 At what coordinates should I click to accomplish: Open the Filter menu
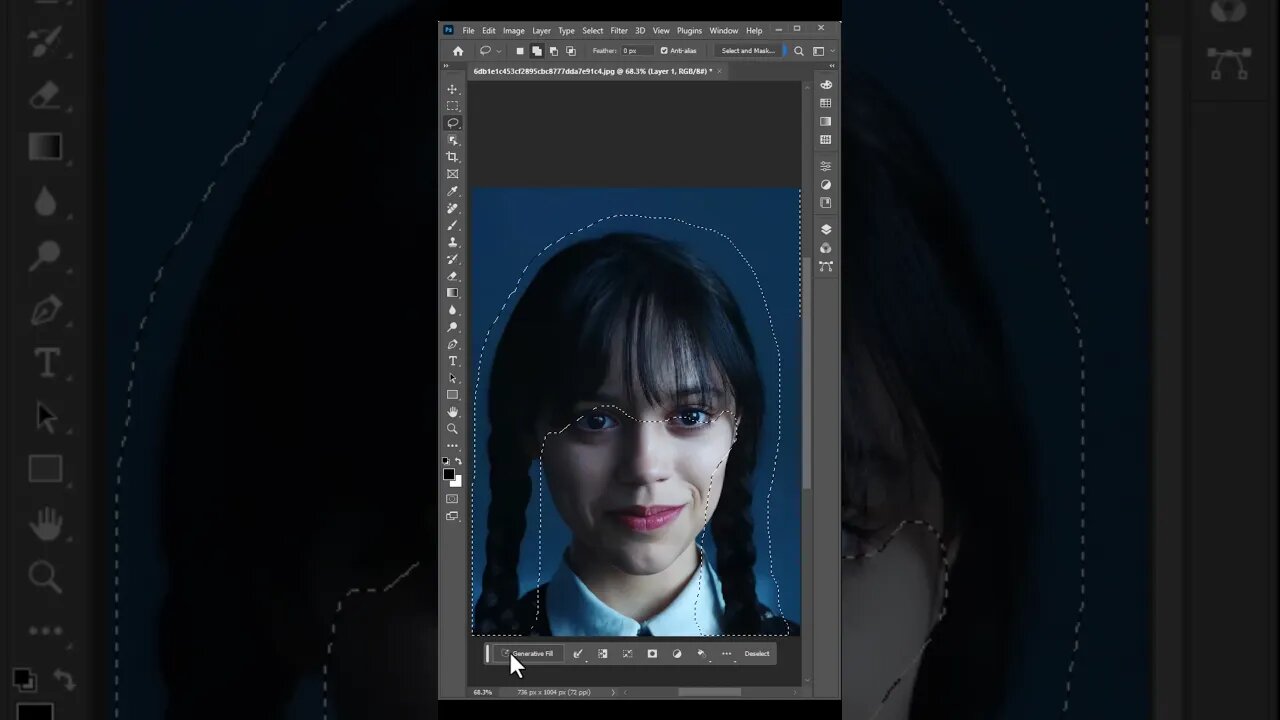coord(619,31)
